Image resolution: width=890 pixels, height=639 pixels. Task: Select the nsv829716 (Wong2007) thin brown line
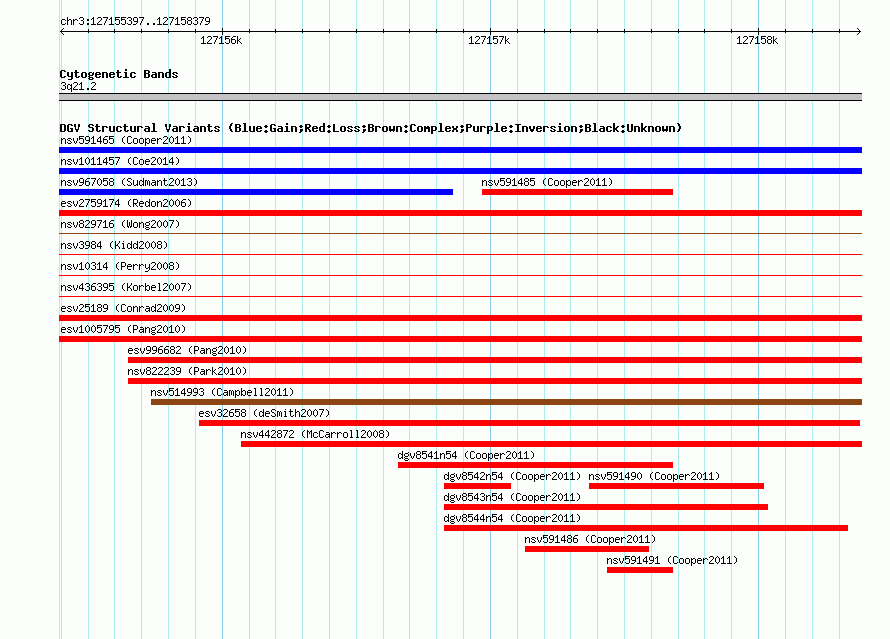(460, 233)
